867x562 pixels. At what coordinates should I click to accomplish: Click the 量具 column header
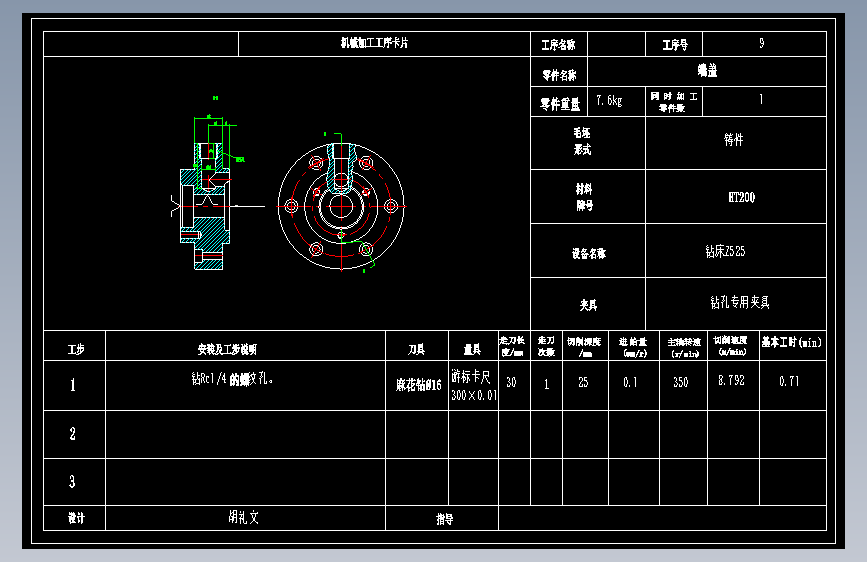tap(473, 346)
